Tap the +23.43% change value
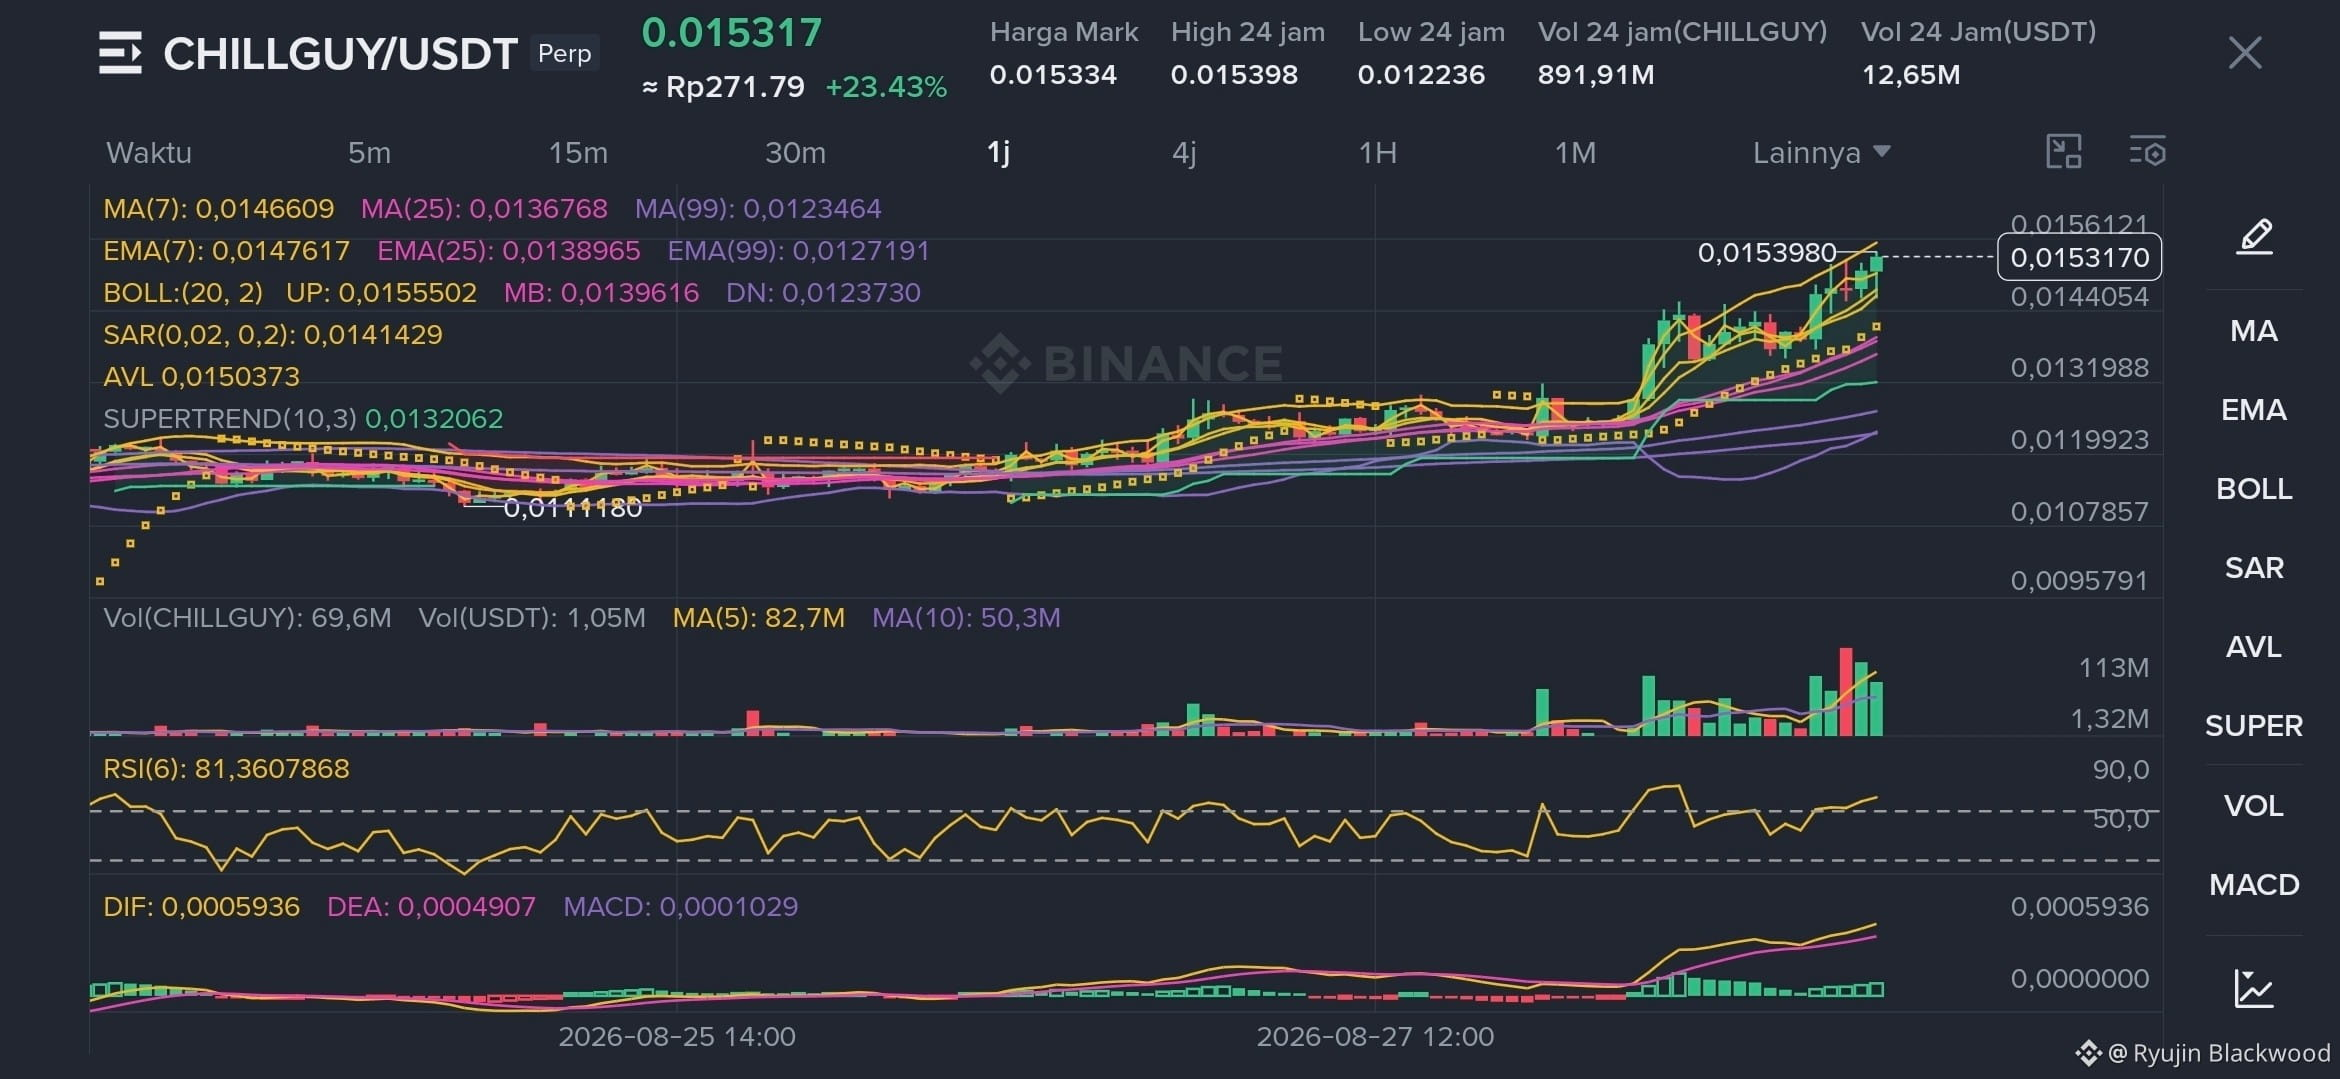The image size is (2340, 1079). (x=886, y=88)
